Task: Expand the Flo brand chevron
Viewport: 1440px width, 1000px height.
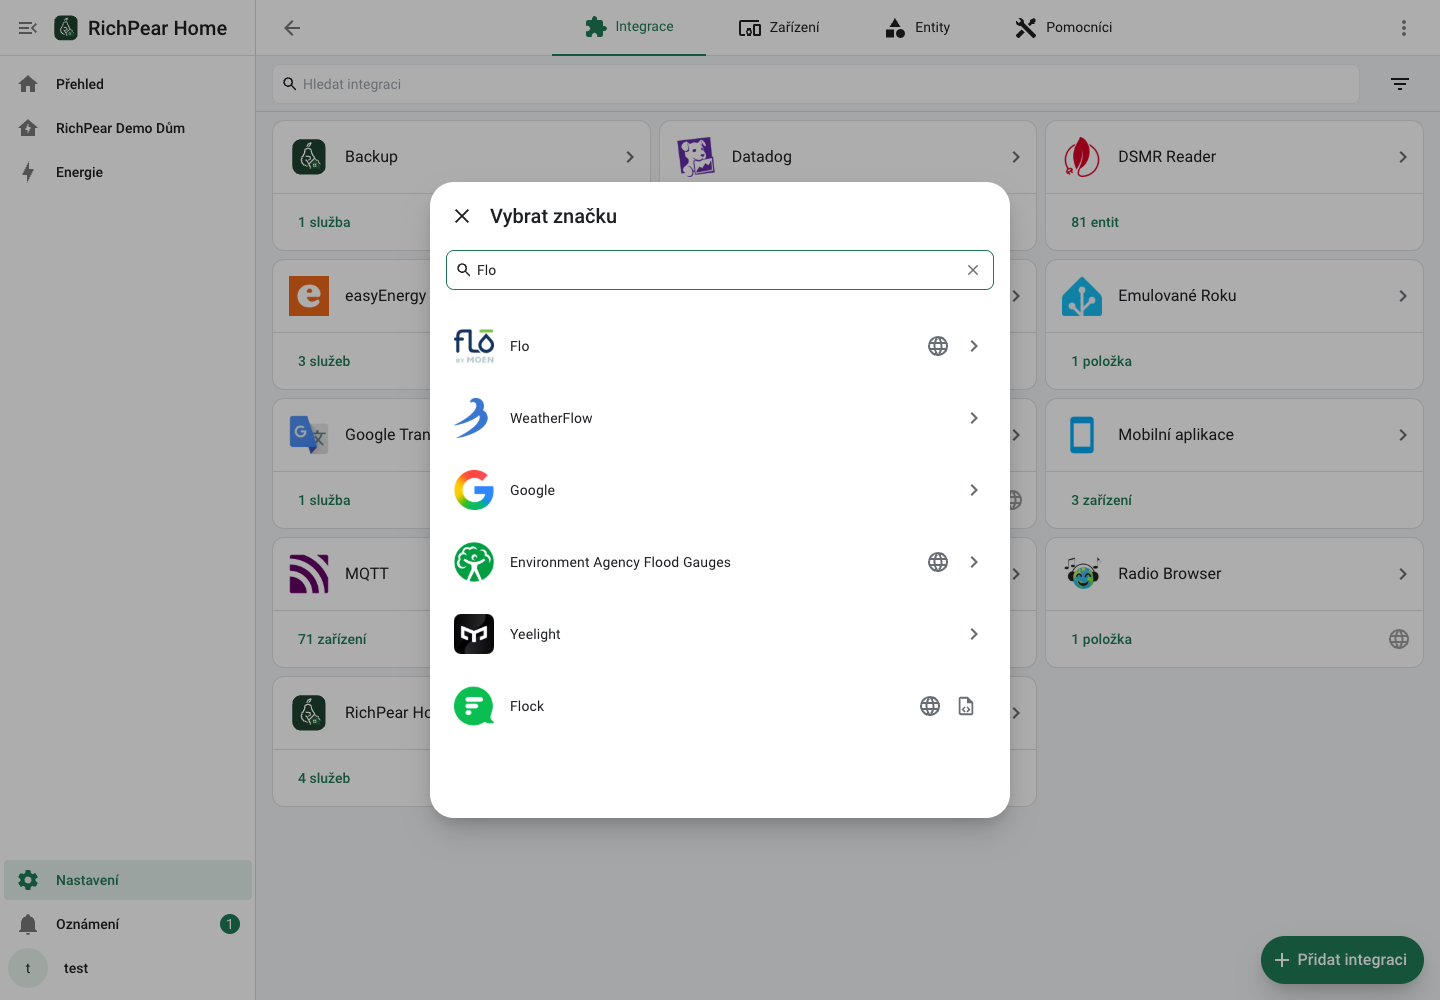Action: tap(974, 346)
